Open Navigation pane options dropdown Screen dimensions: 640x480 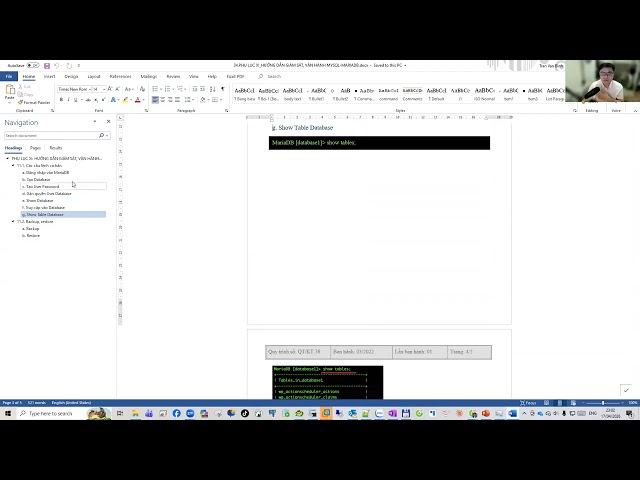click(x=95, y=122)
